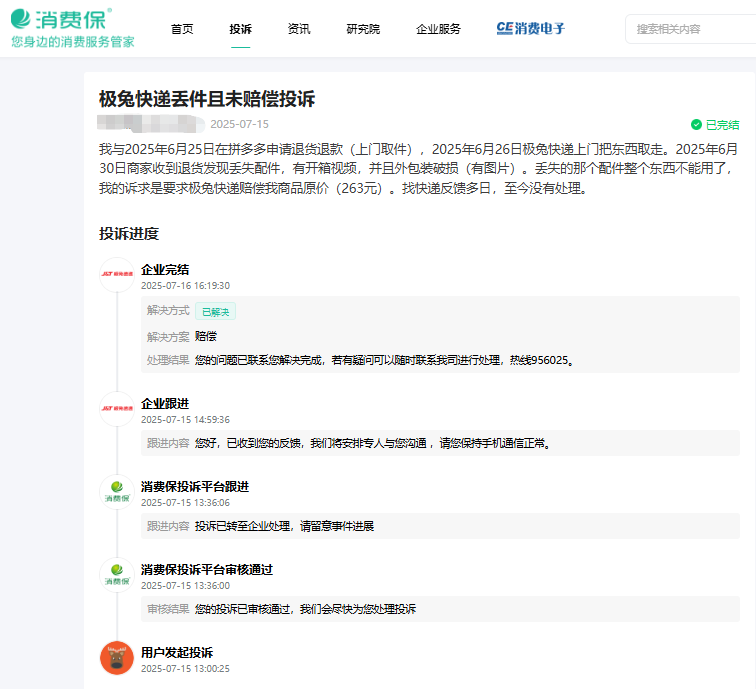Click the slogan 您身边的消费服务管家
The image size is (756, 689).
pos(73,42)
